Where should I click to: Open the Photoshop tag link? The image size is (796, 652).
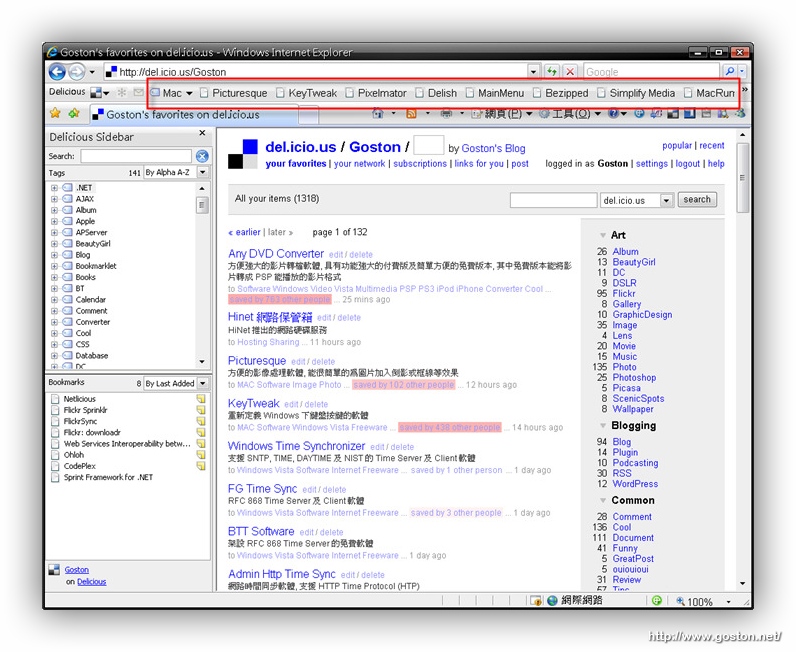click(x=634, y=377)
